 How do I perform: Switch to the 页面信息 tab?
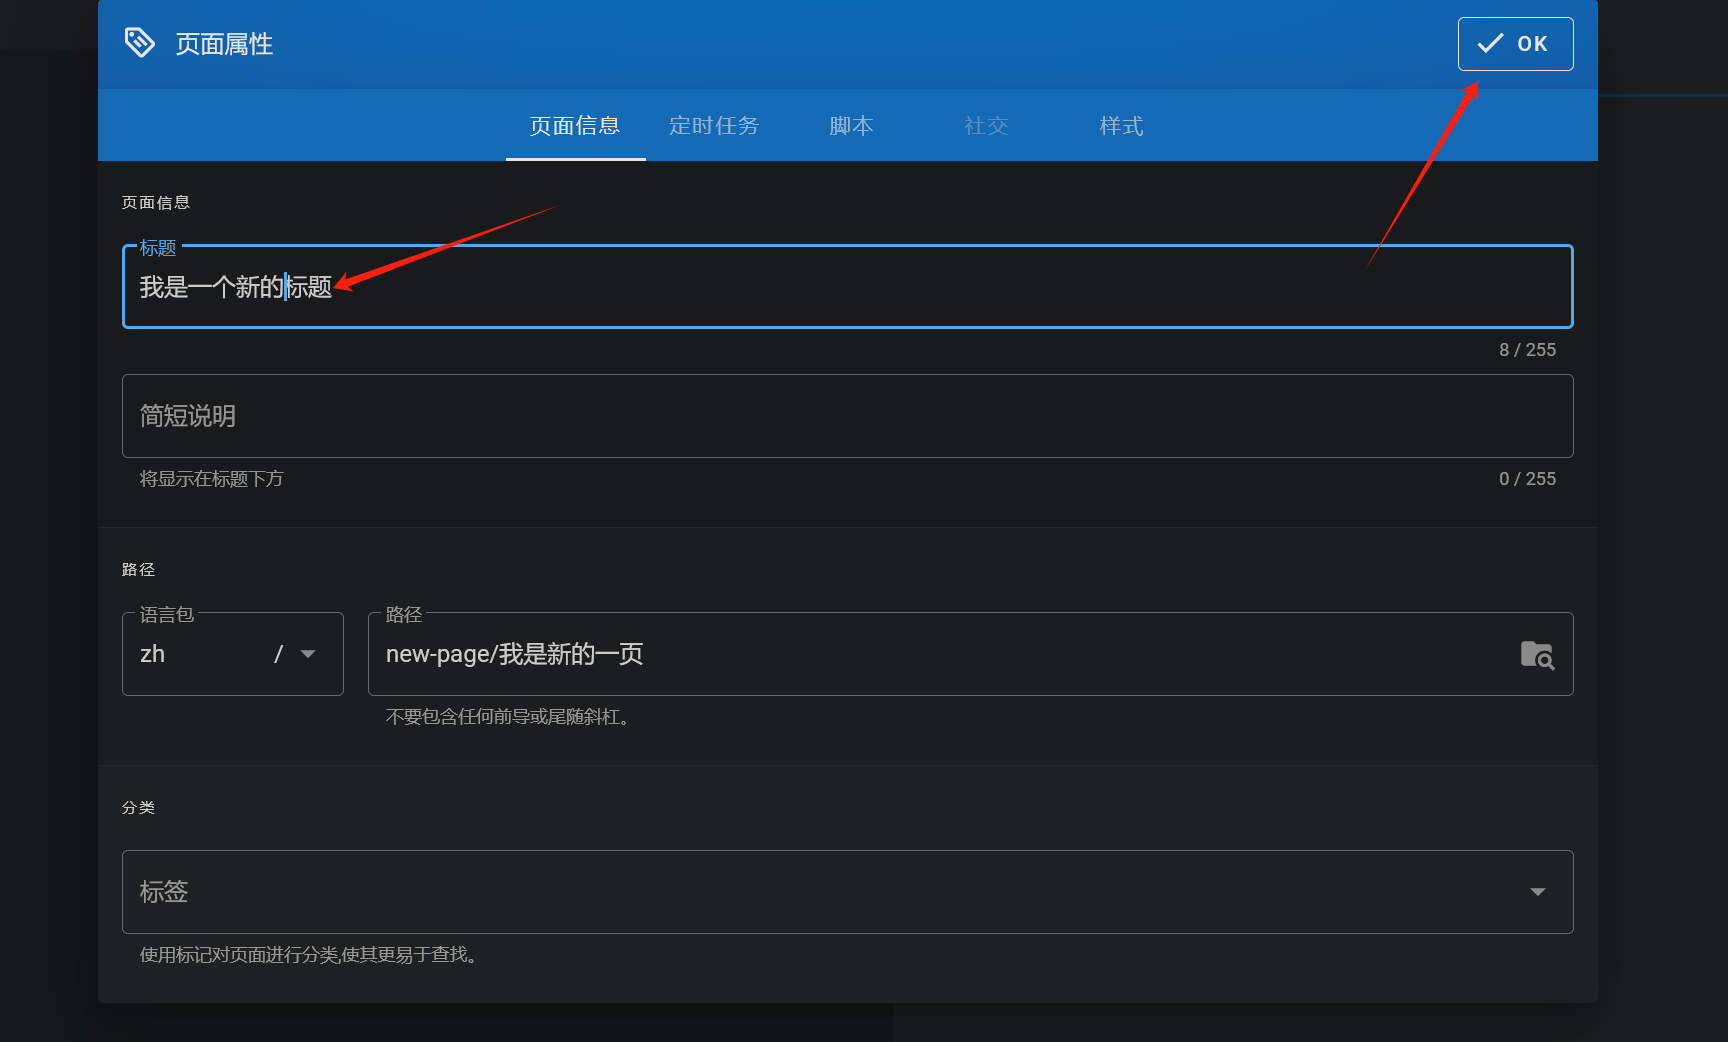coord(575,126)
